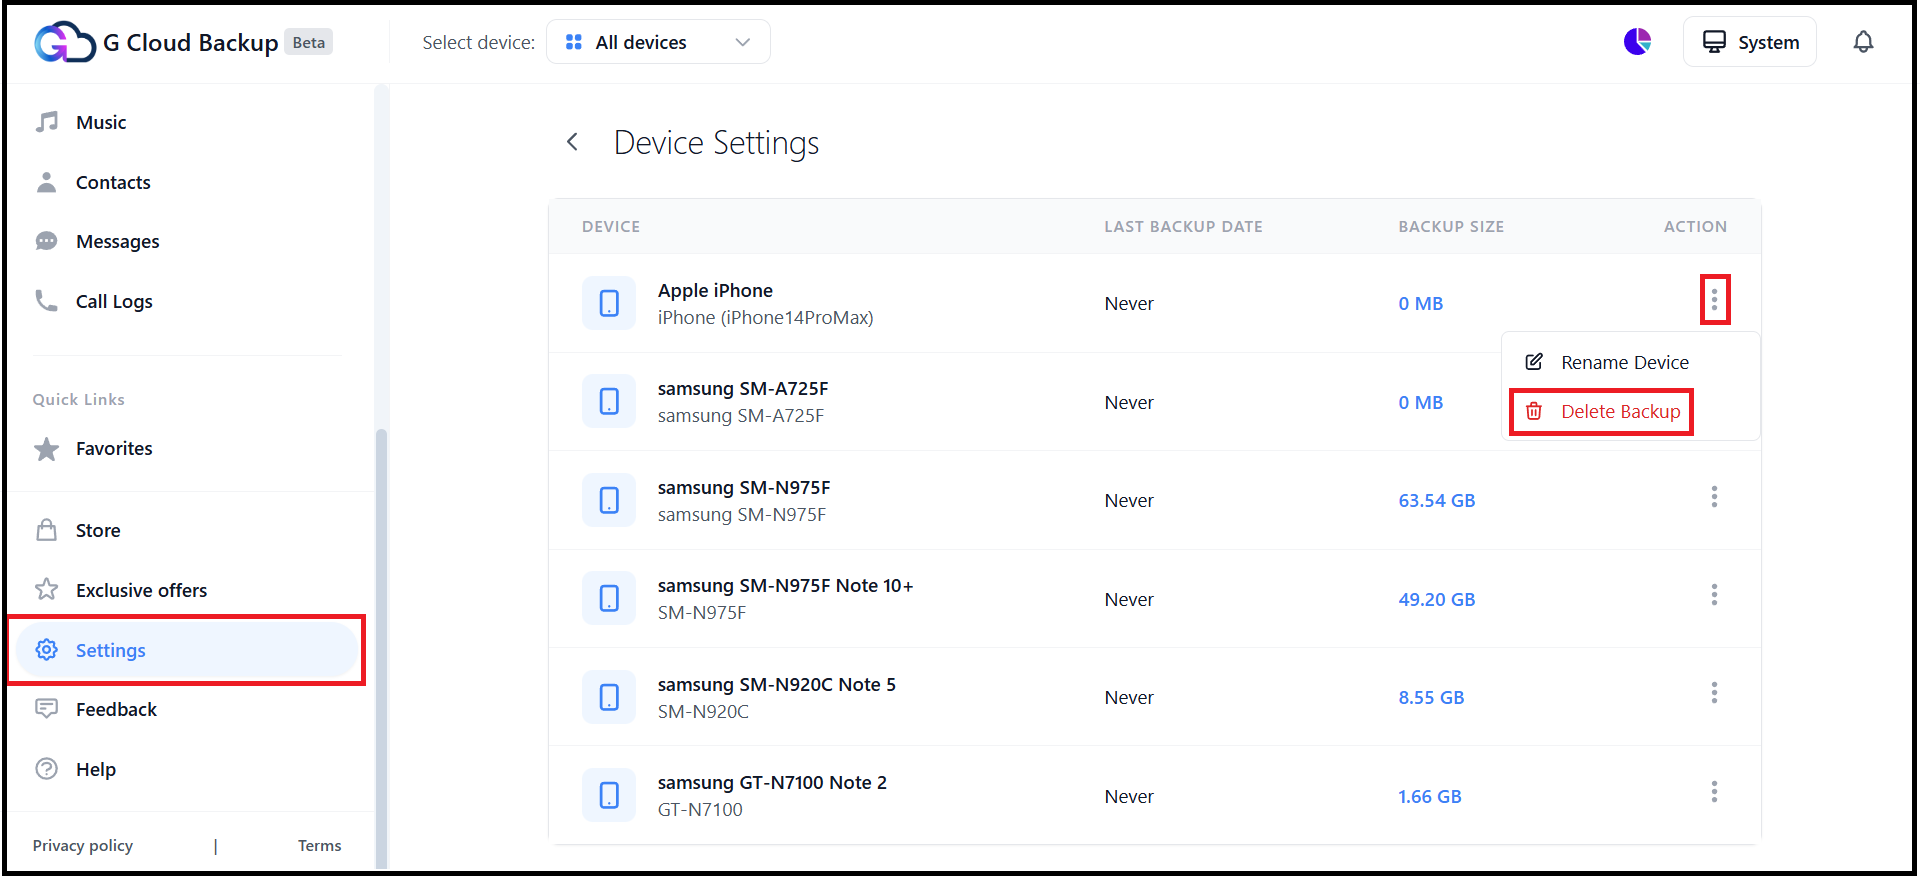Click the Exclusive offers star outline icon
This screenshot has width=1920, height=877.
[x=47, y=589]
